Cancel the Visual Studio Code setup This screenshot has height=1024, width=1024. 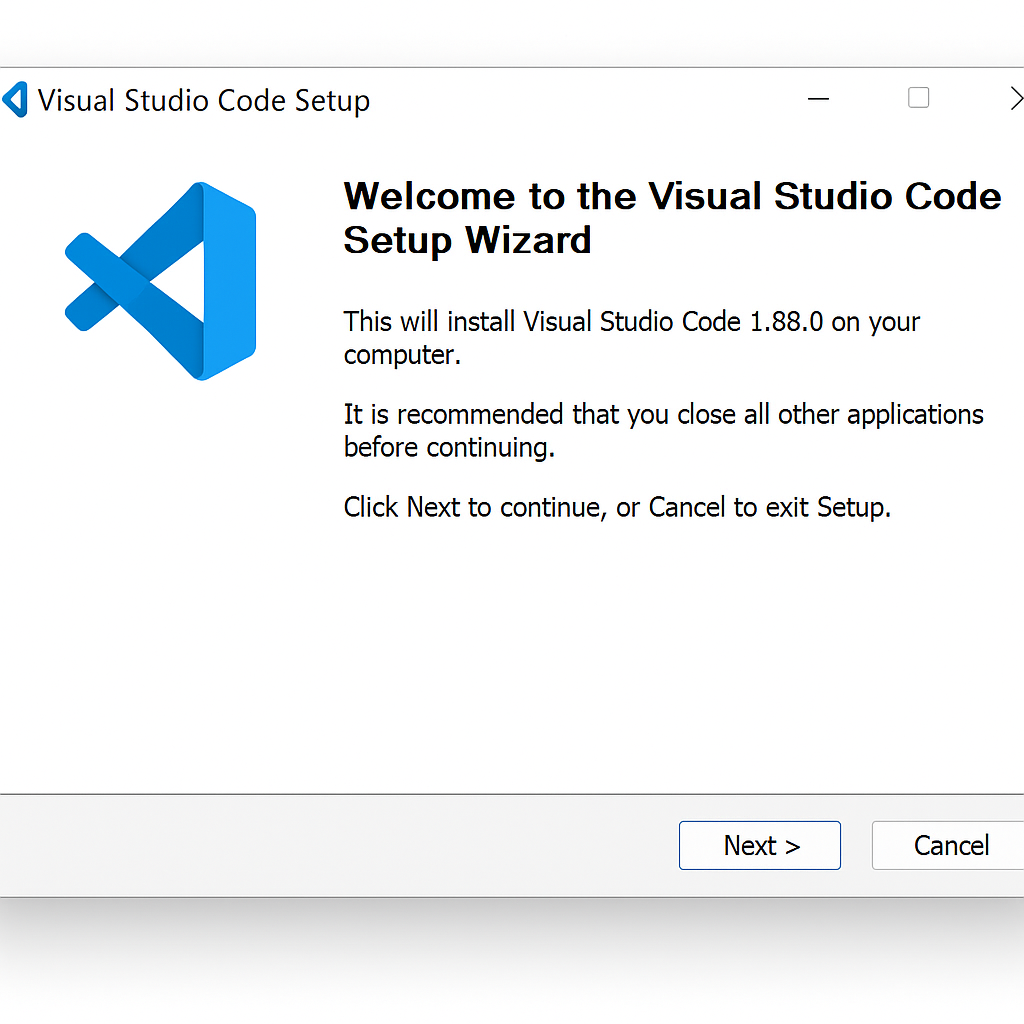[950, 846]
